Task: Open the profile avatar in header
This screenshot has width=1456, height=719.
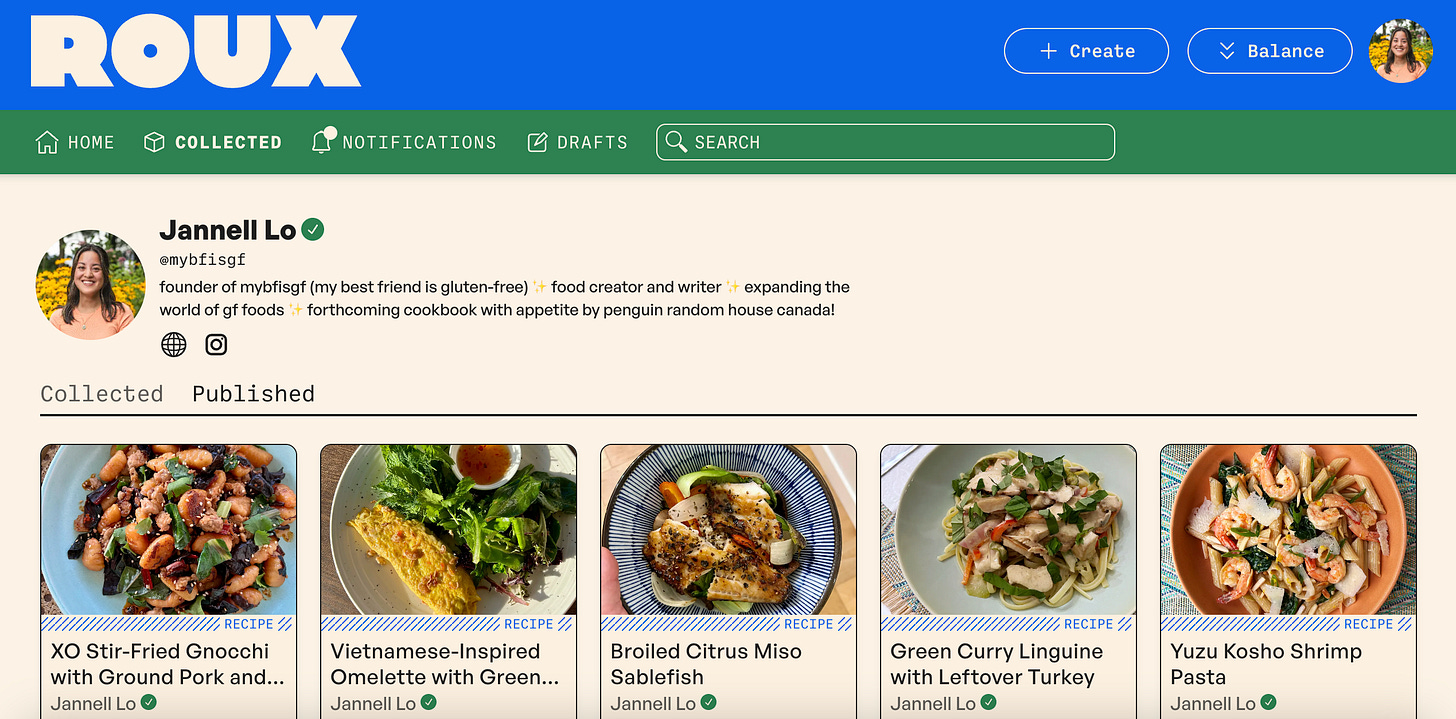Action: coord(1400,51)
